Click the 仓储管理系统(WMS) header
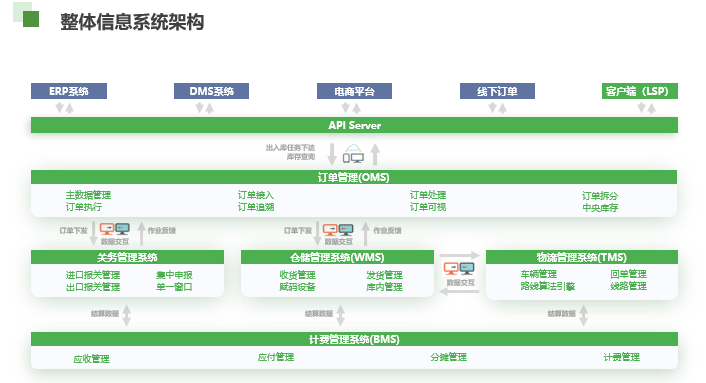The image size is (706, 383). [x=337, y=257]
